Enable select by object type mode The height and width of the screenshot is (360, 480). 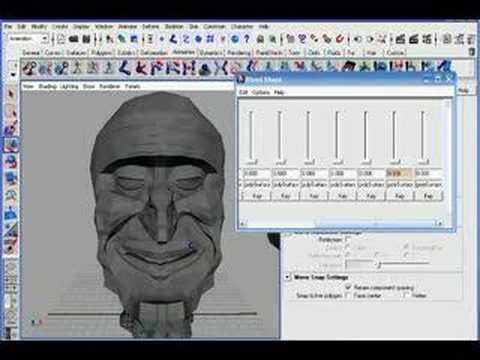point(122,39)
